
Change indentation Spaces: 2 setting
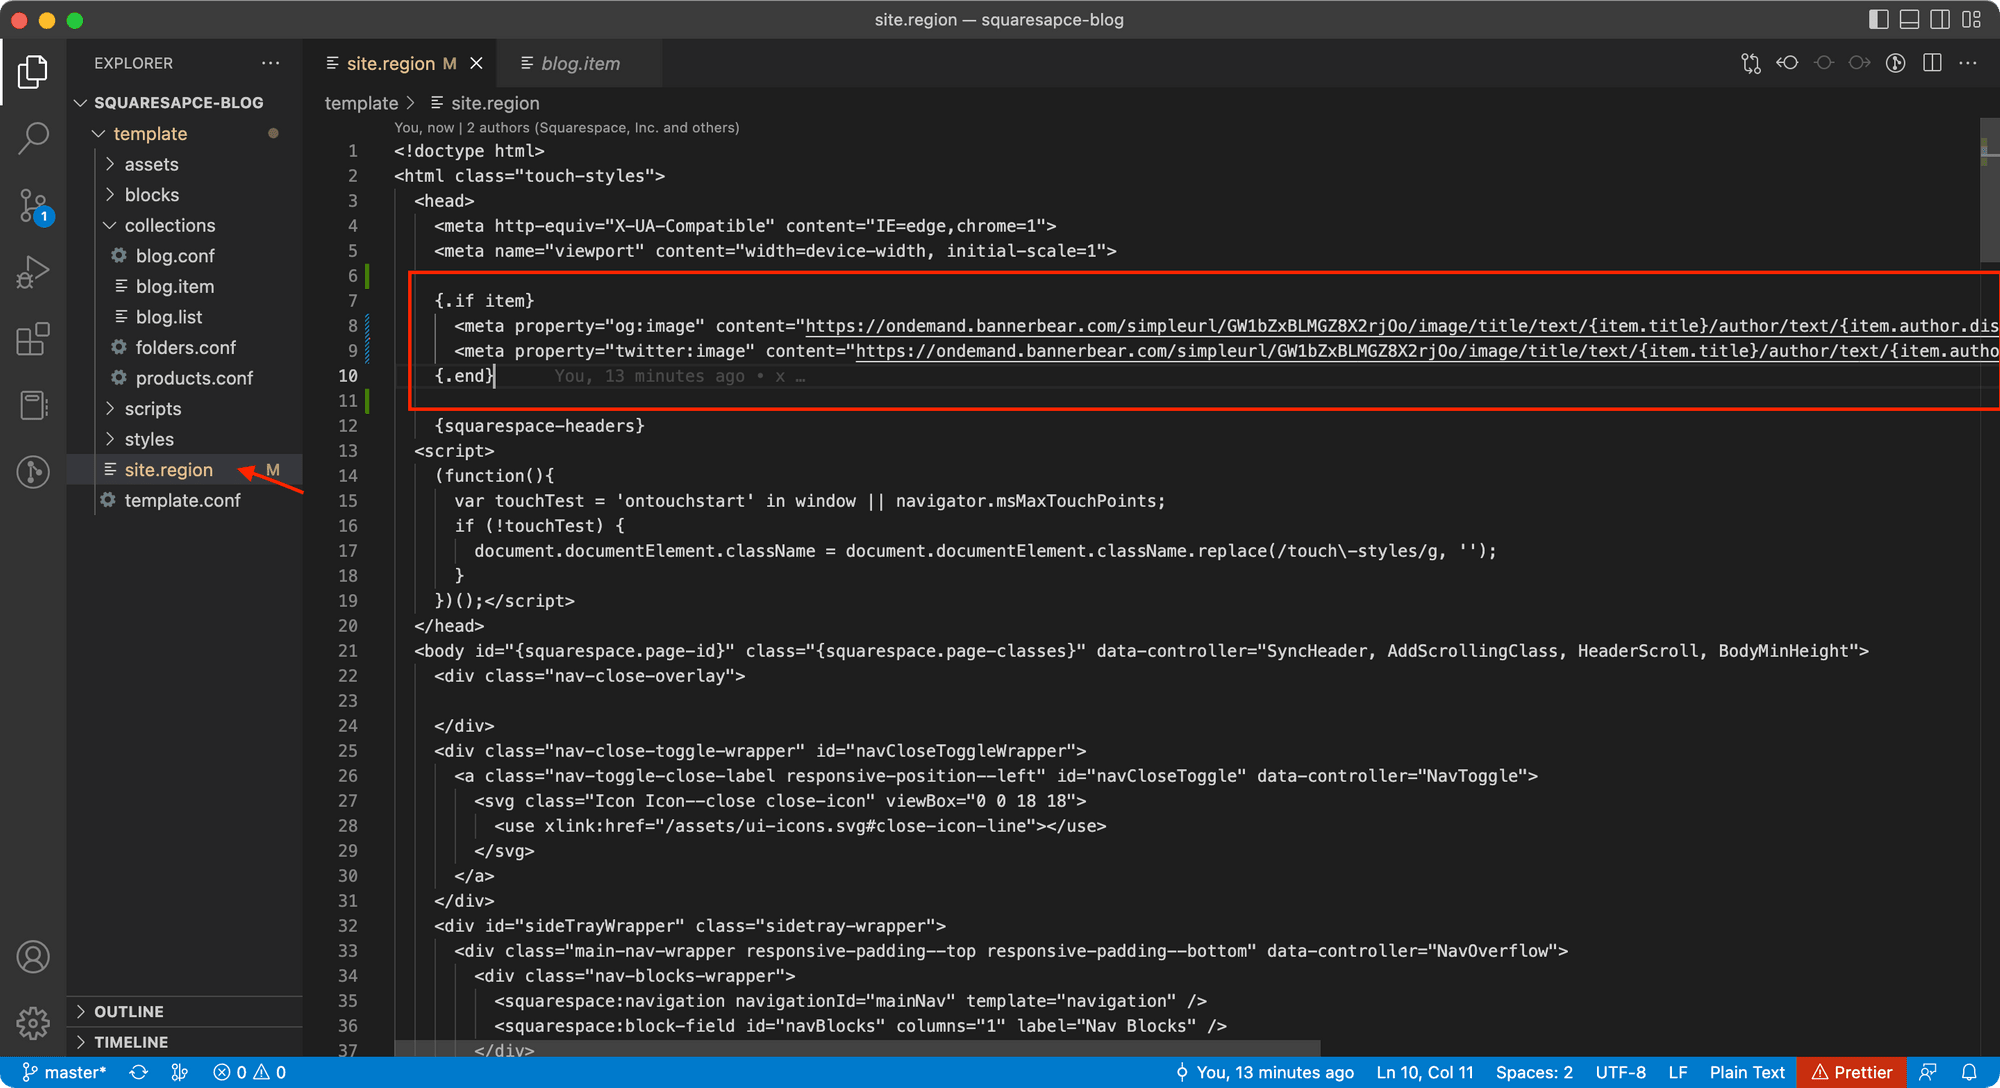(x=1534, y=1072)
